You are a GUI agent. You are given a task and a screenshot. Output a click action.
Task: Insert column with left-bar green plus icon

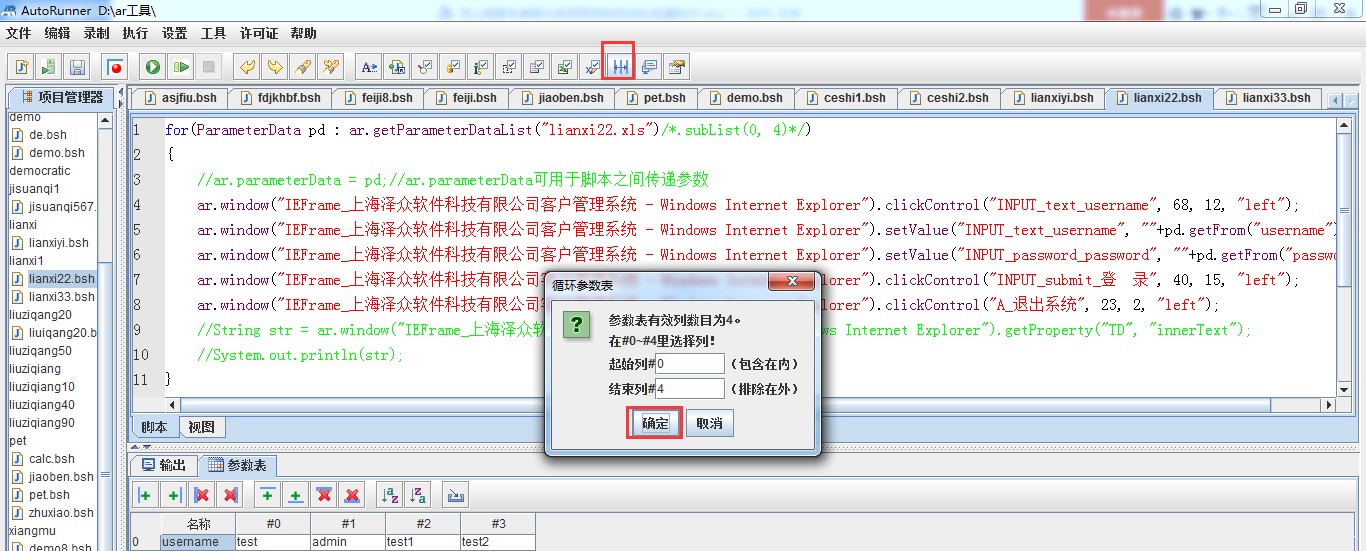coord(146,495)
